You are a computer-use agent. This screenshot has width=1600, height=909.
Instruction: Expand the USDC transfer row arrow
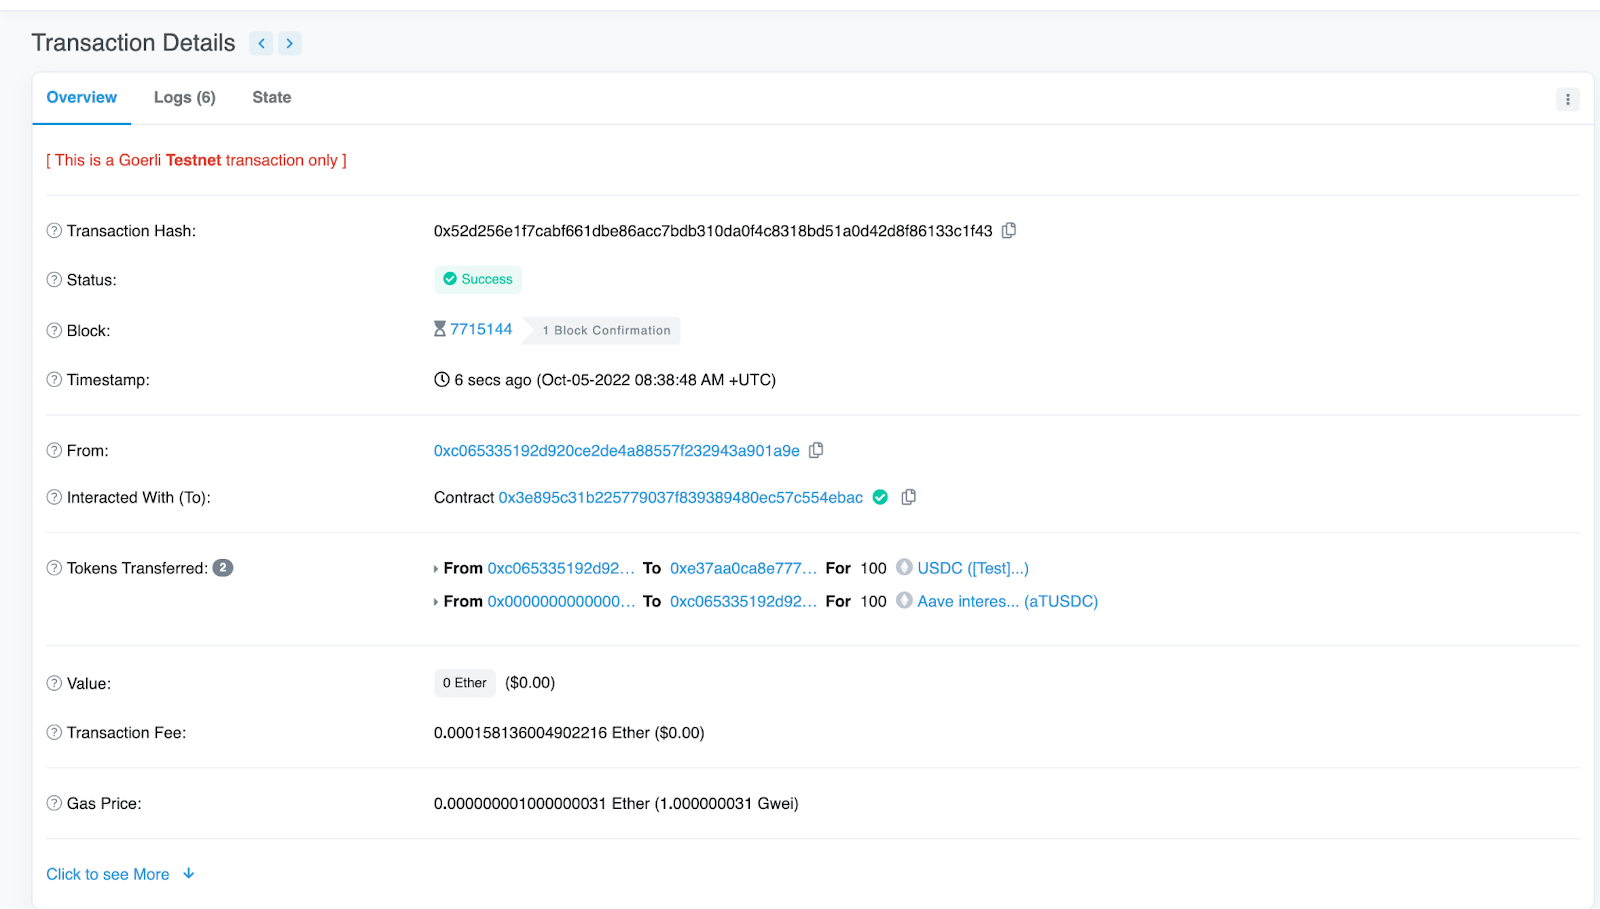[x=436, y=569]
